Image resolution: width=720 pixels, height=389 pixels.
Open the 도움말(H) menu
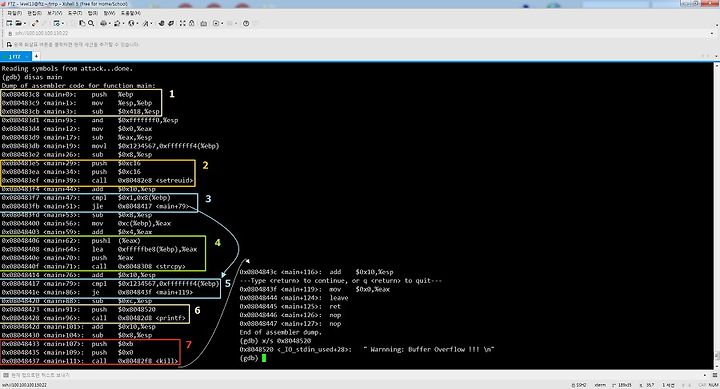131,13
